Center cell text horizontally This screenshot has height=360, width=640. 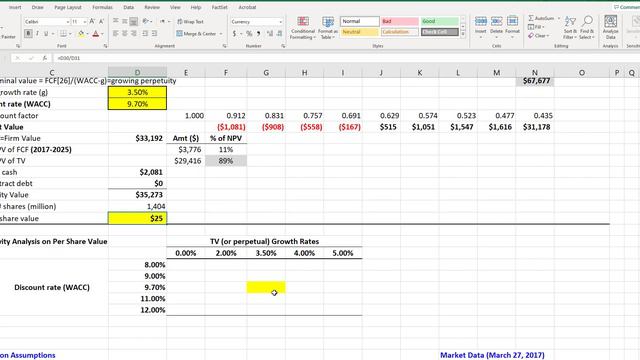[x=124, y=33]
